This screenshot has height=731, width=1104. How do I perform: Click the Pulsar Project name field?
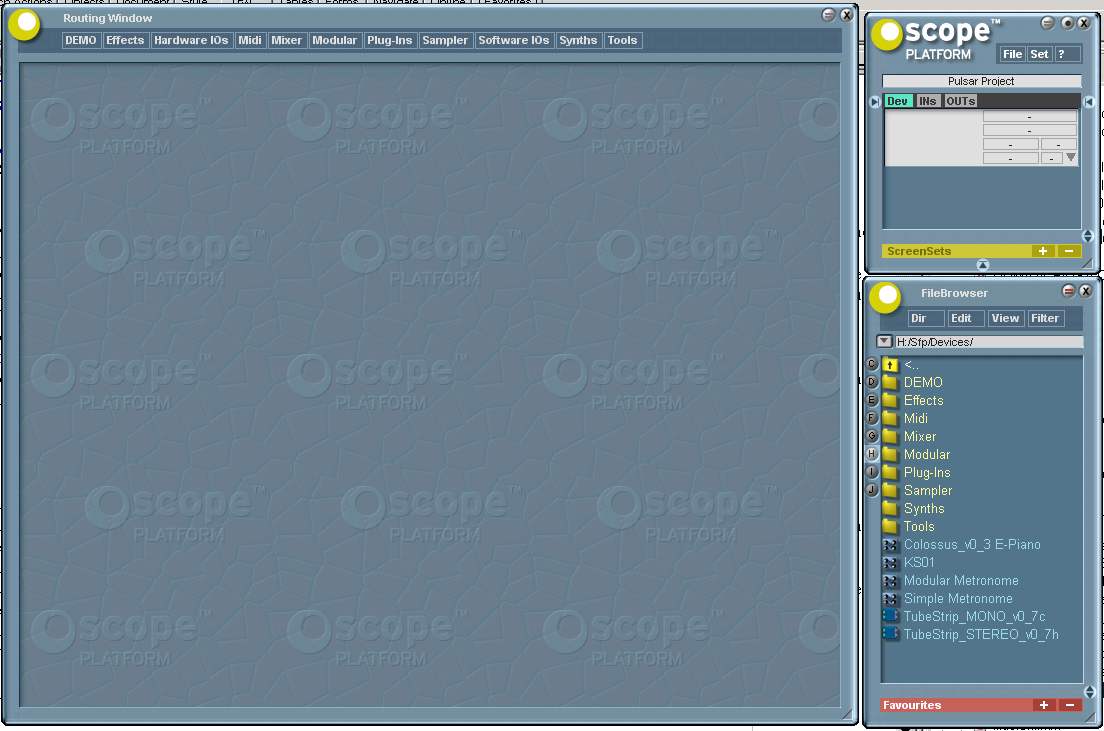point(981,81)
